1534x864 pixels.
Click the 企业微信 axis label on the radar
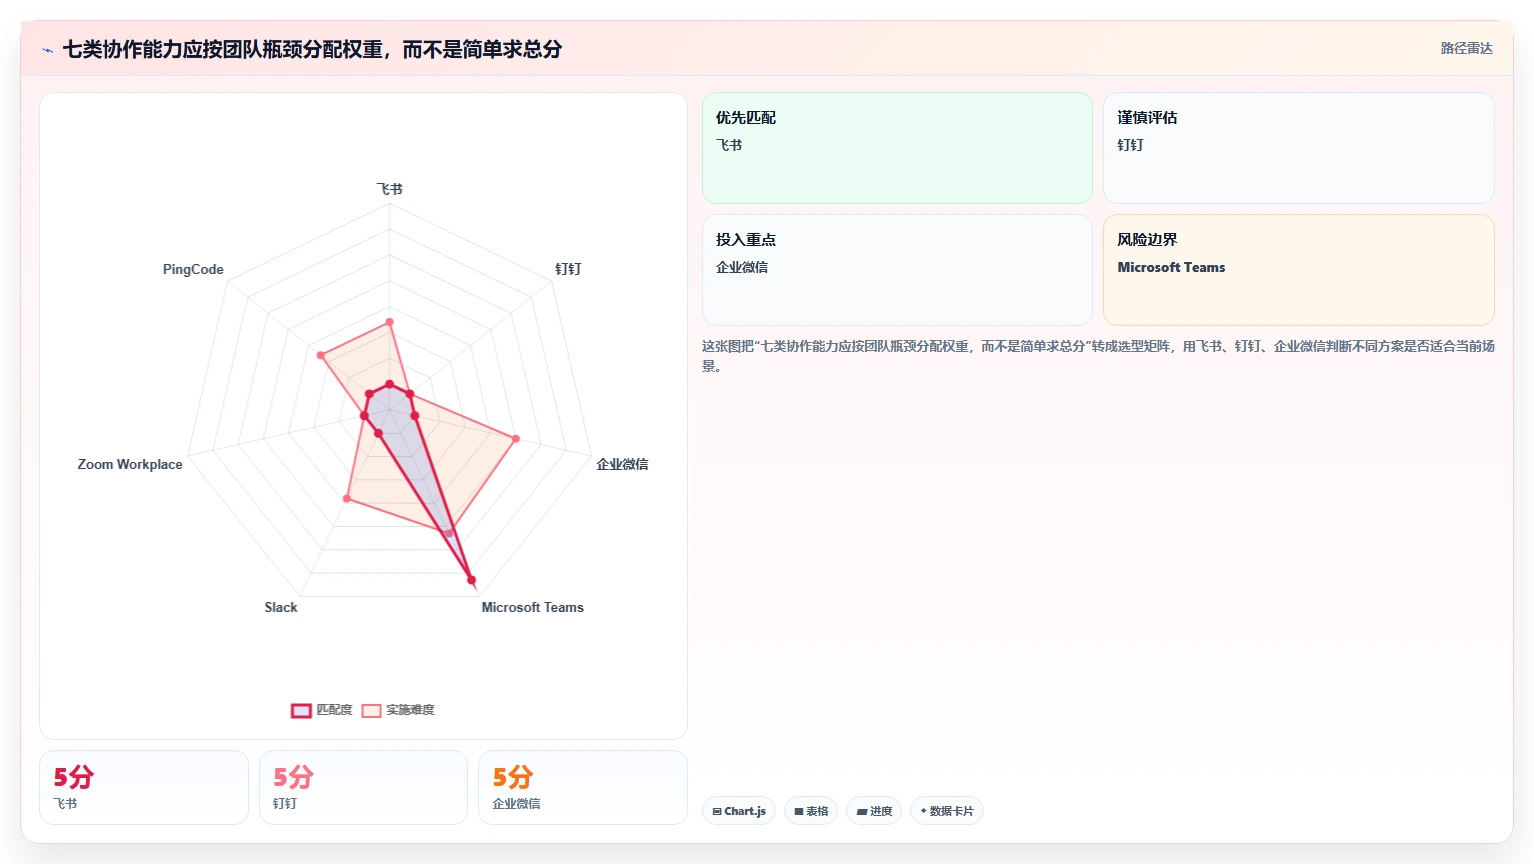coord(622,464)
